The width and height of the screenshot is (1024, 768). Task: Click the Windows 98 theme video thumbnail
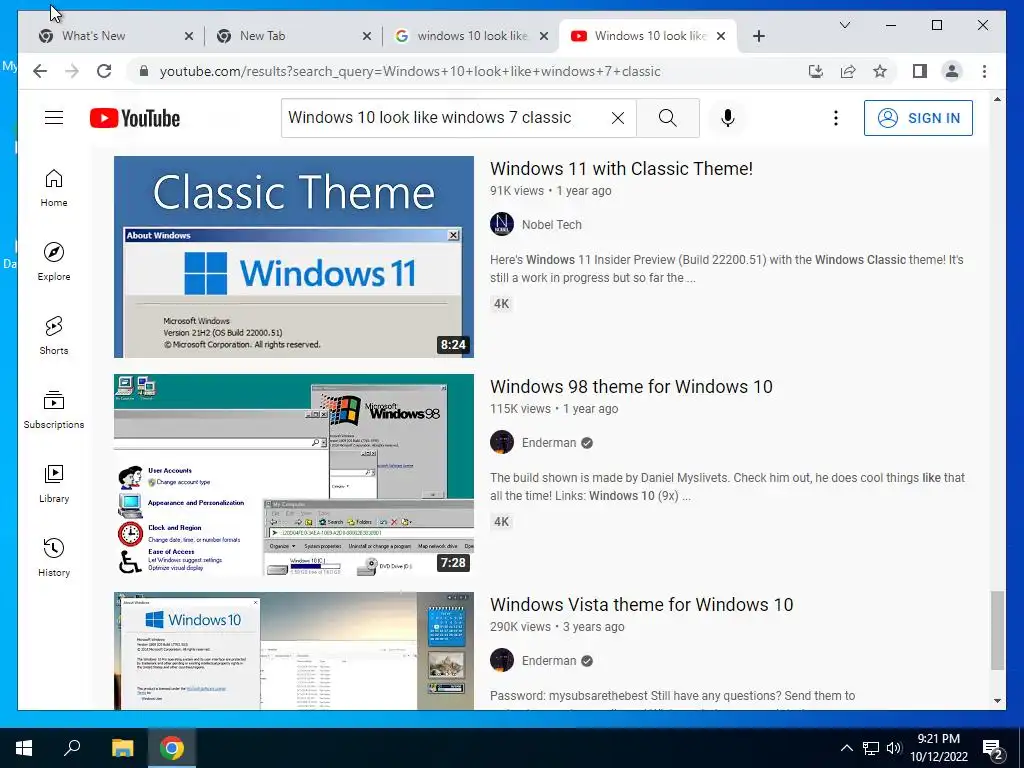tap(294, 475)
